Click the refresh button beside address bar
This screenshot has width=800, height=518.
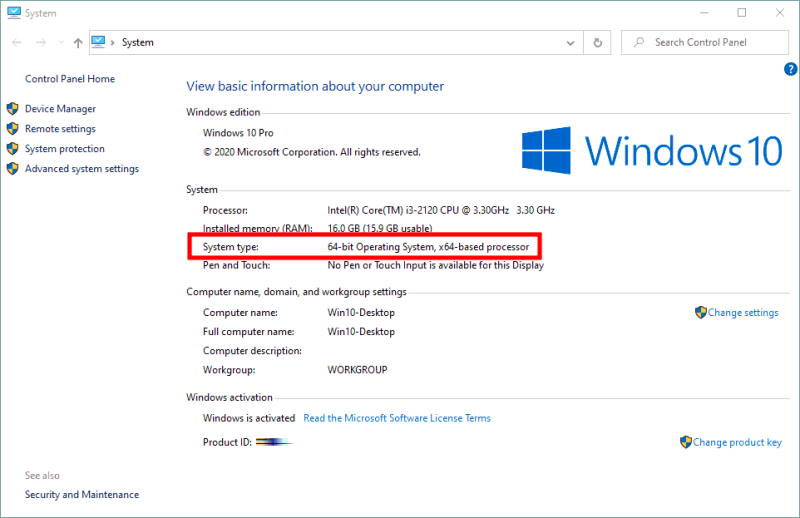[x=597, y=42]
